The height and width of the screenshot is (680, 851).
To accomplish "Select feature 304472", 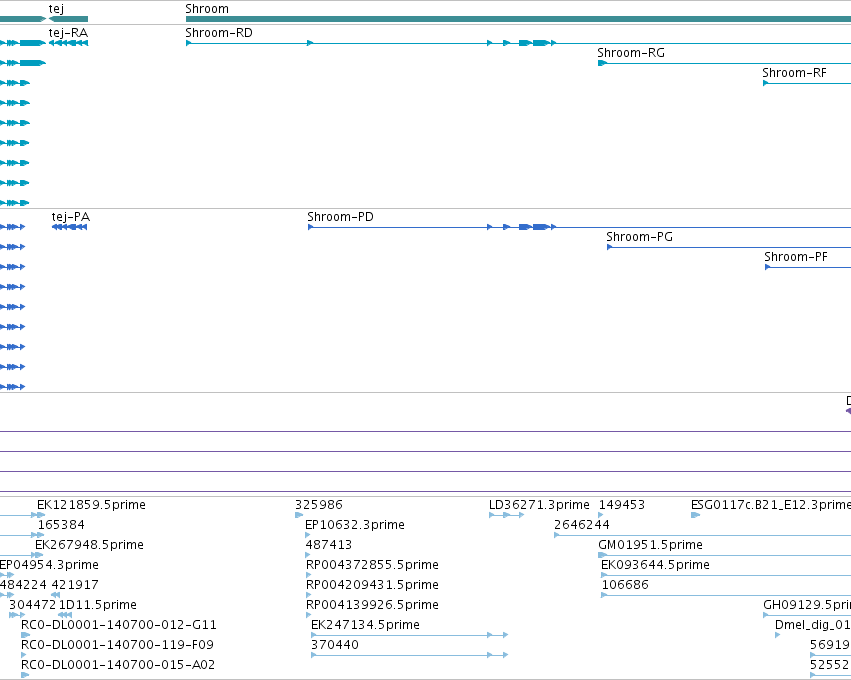I will [x=33, y=605].
